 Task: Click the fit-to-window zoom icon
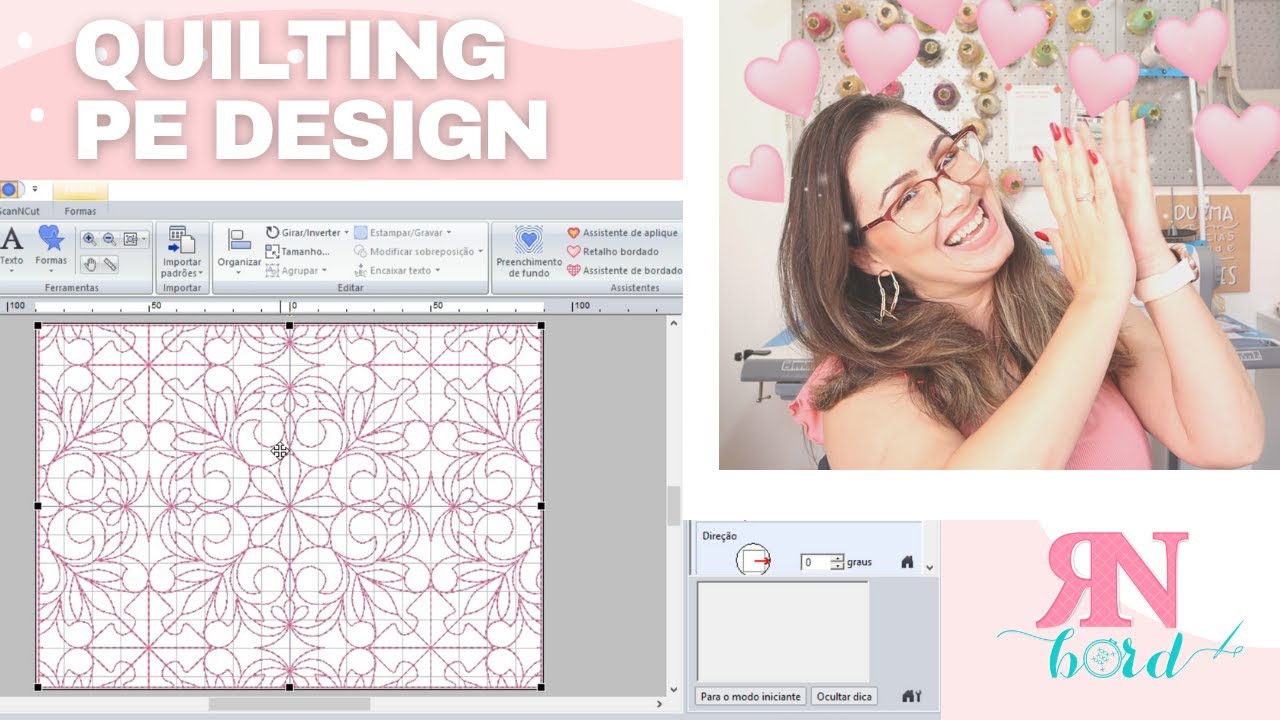[x=130, y=239]
